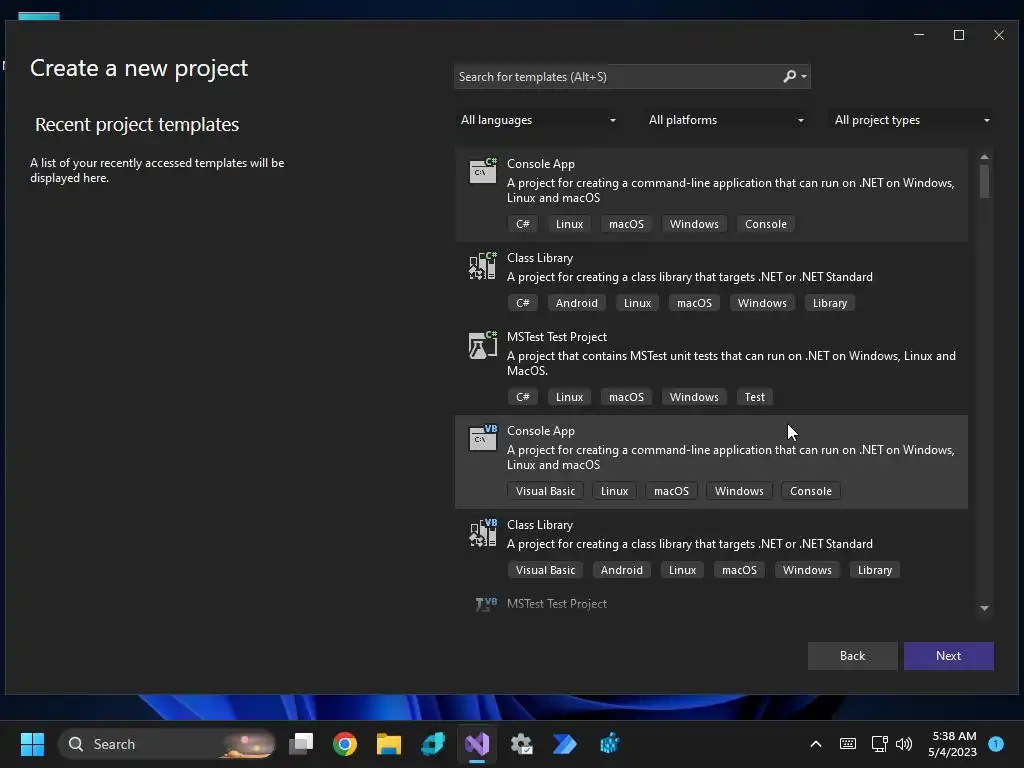Launch Google Chrome from the taskbar

point(345,744)
